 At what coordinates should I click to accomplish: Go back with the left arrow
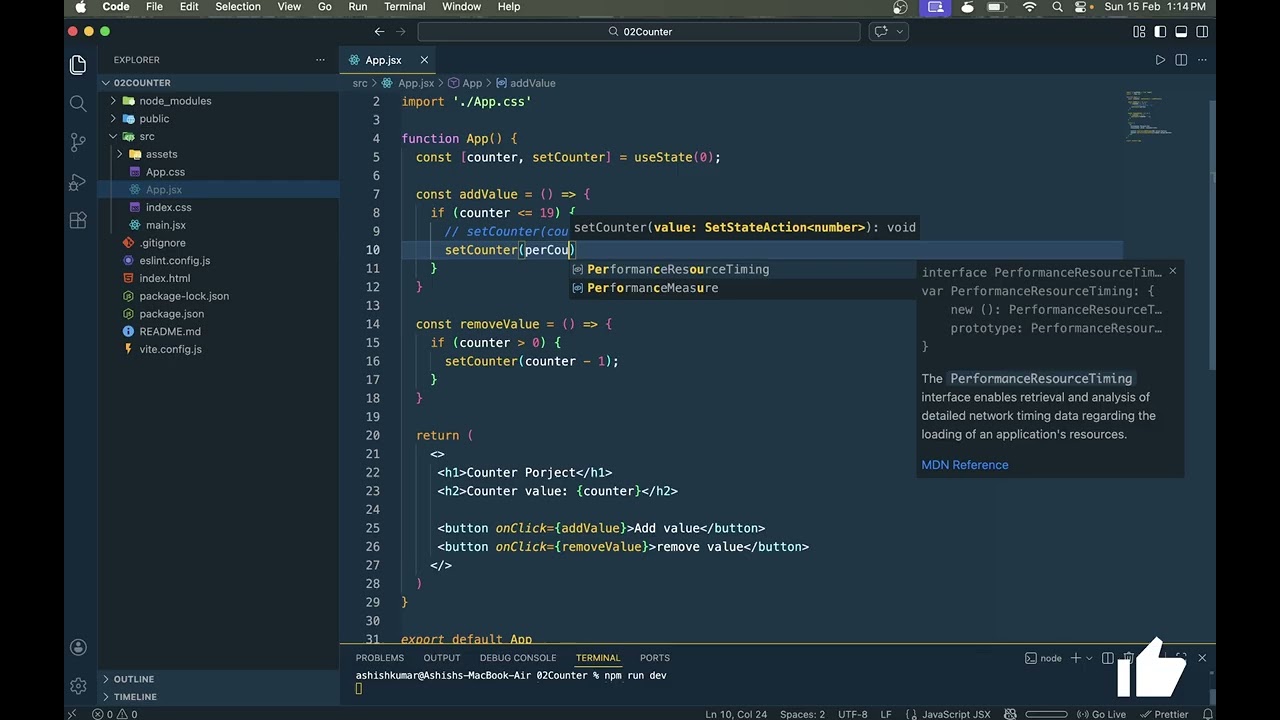point(379,32)
